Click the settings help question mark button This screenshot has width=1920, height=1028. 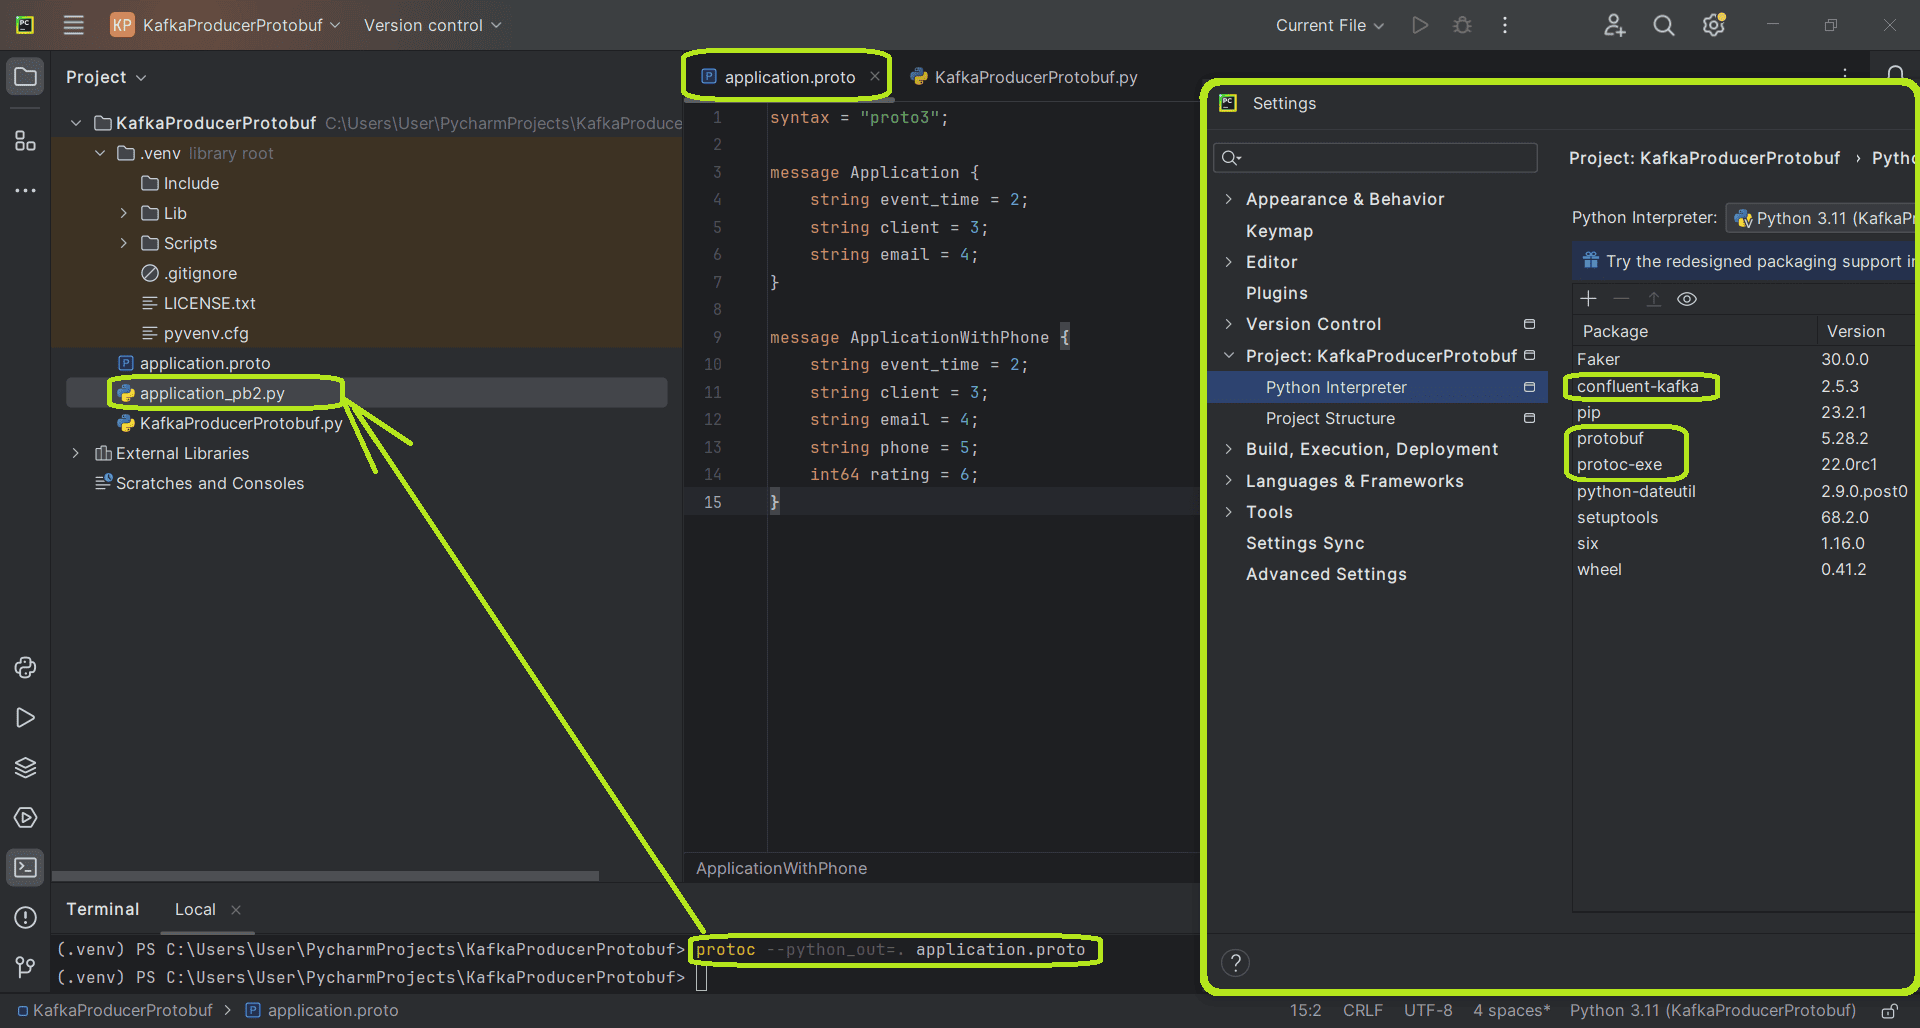click(1235, 963)
